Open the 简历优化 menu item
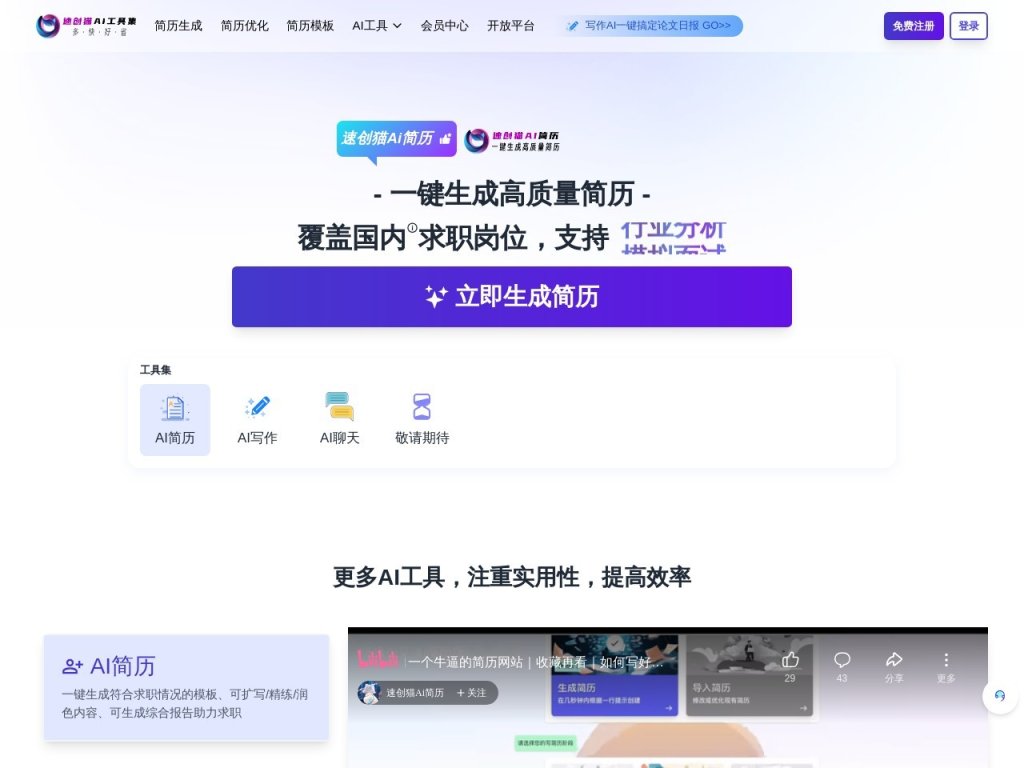This screenshot has width=1024, height=768. coord(244,26)
